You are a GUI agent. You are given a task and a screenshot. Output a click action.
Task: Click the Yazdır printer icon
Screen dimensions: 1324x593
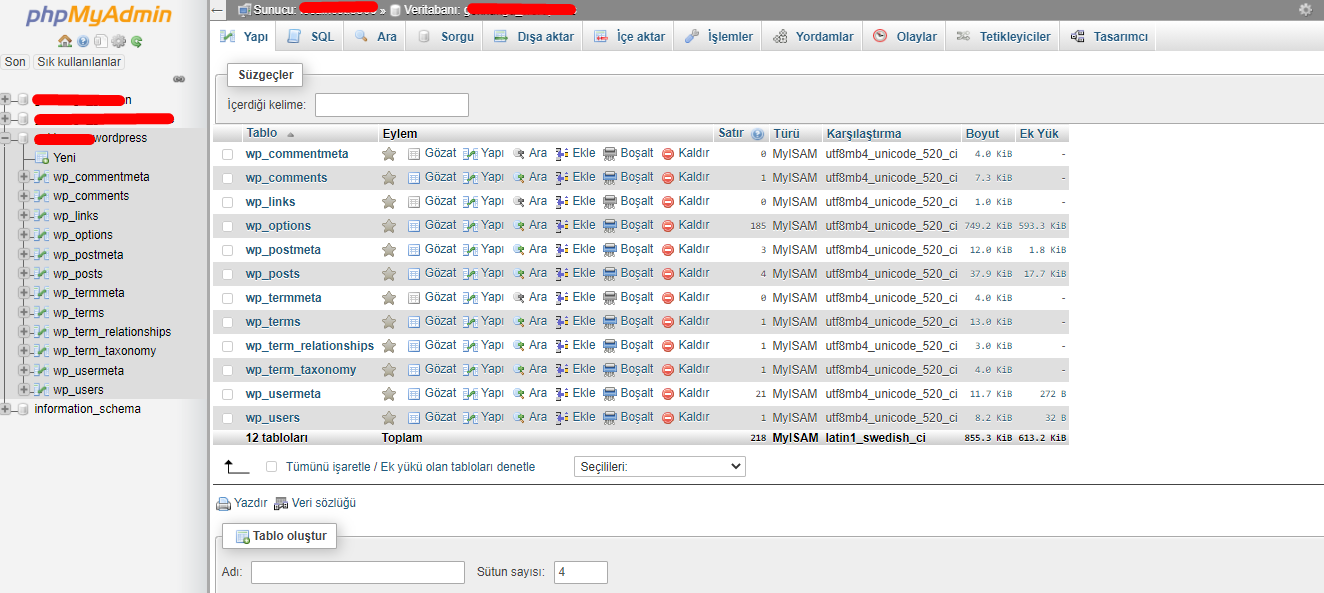224,504
